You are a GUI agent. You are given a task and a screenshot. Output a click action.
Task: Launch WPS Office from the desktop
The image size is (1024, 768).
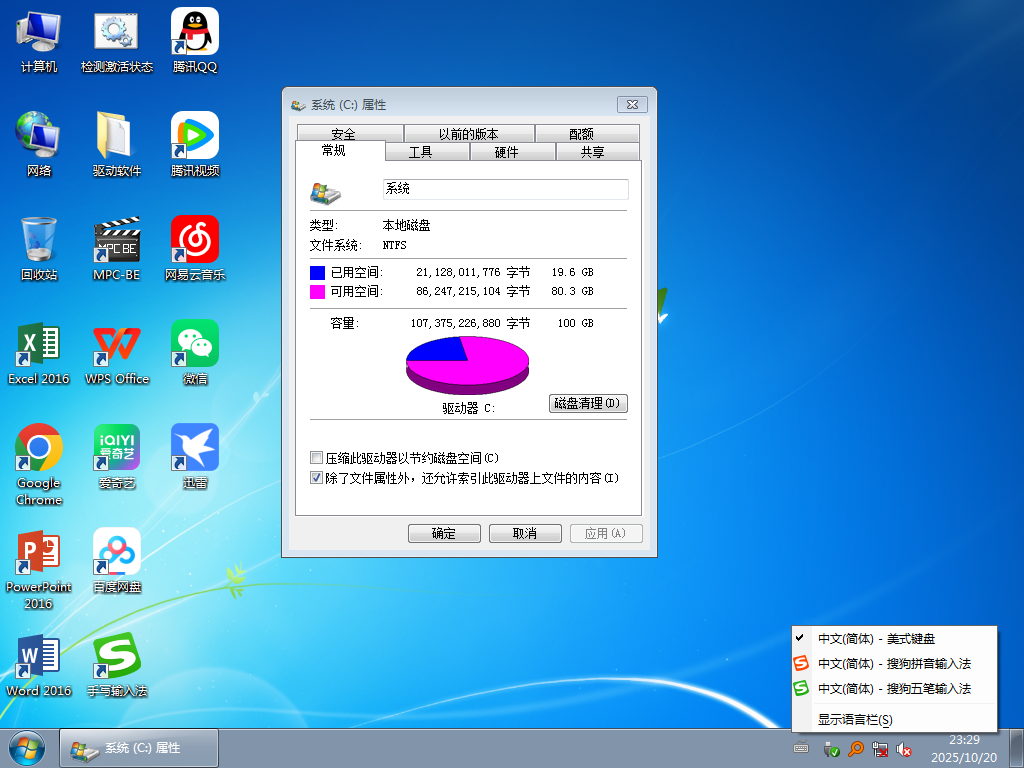pyautogui.click(x=117, y=345)
